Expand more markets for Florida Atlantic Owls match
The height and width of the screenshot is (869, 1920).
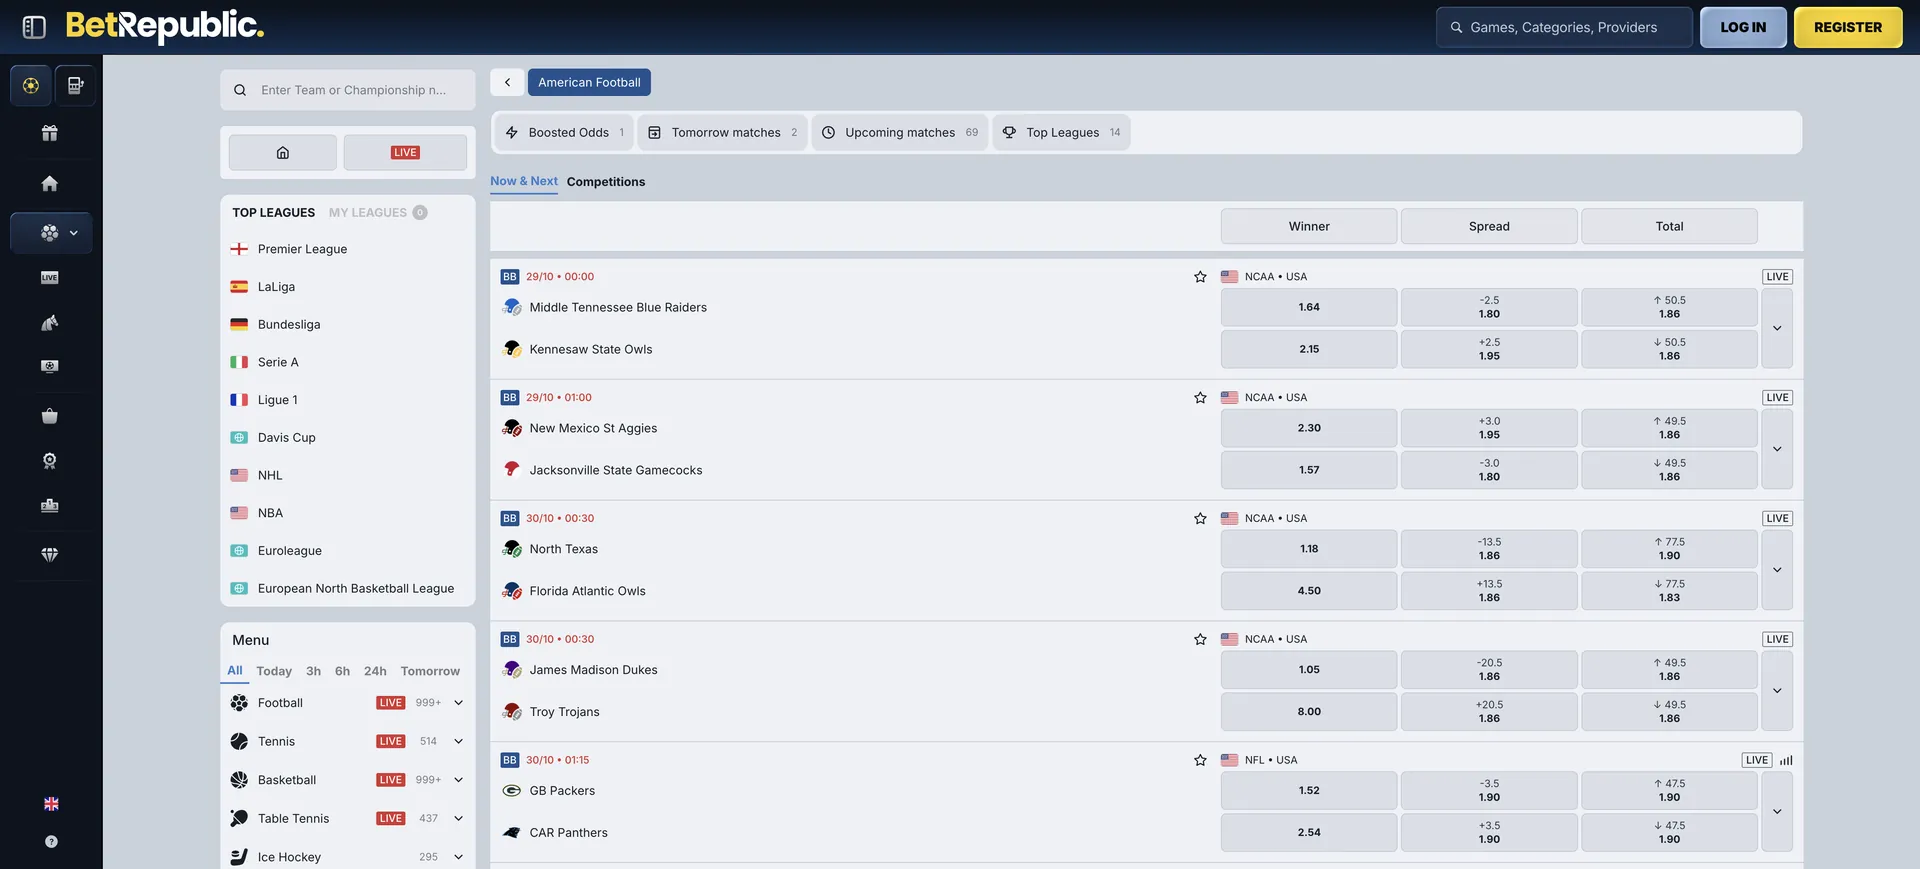(1777, 570)
